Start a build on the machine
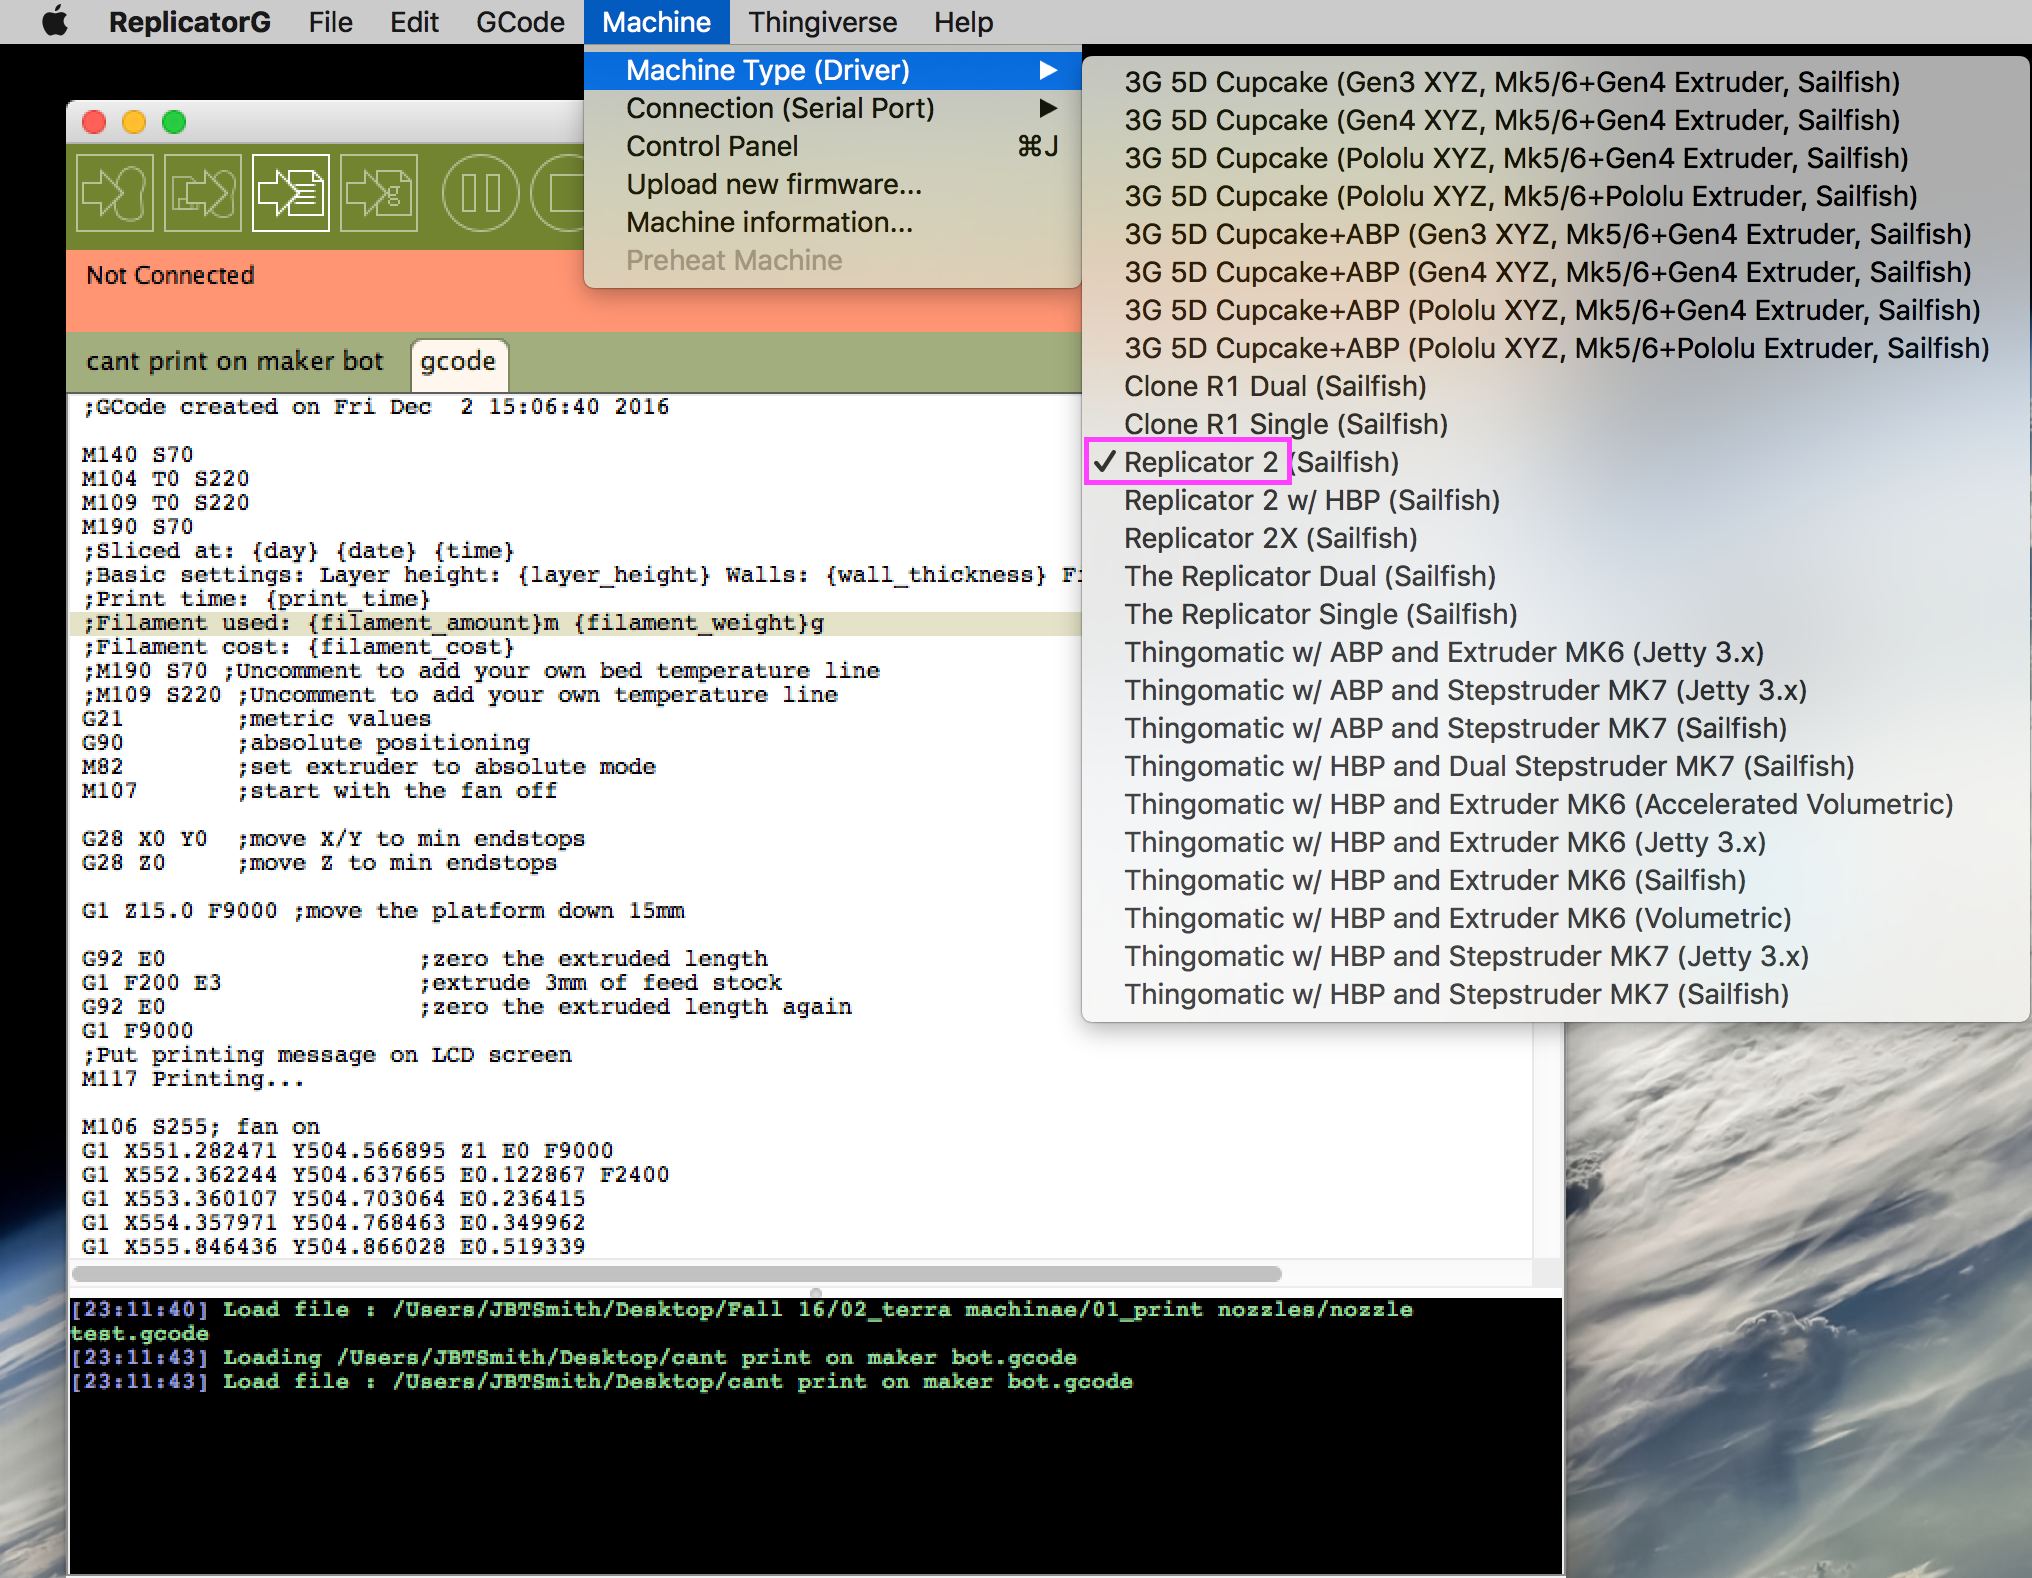 point(113,193)
